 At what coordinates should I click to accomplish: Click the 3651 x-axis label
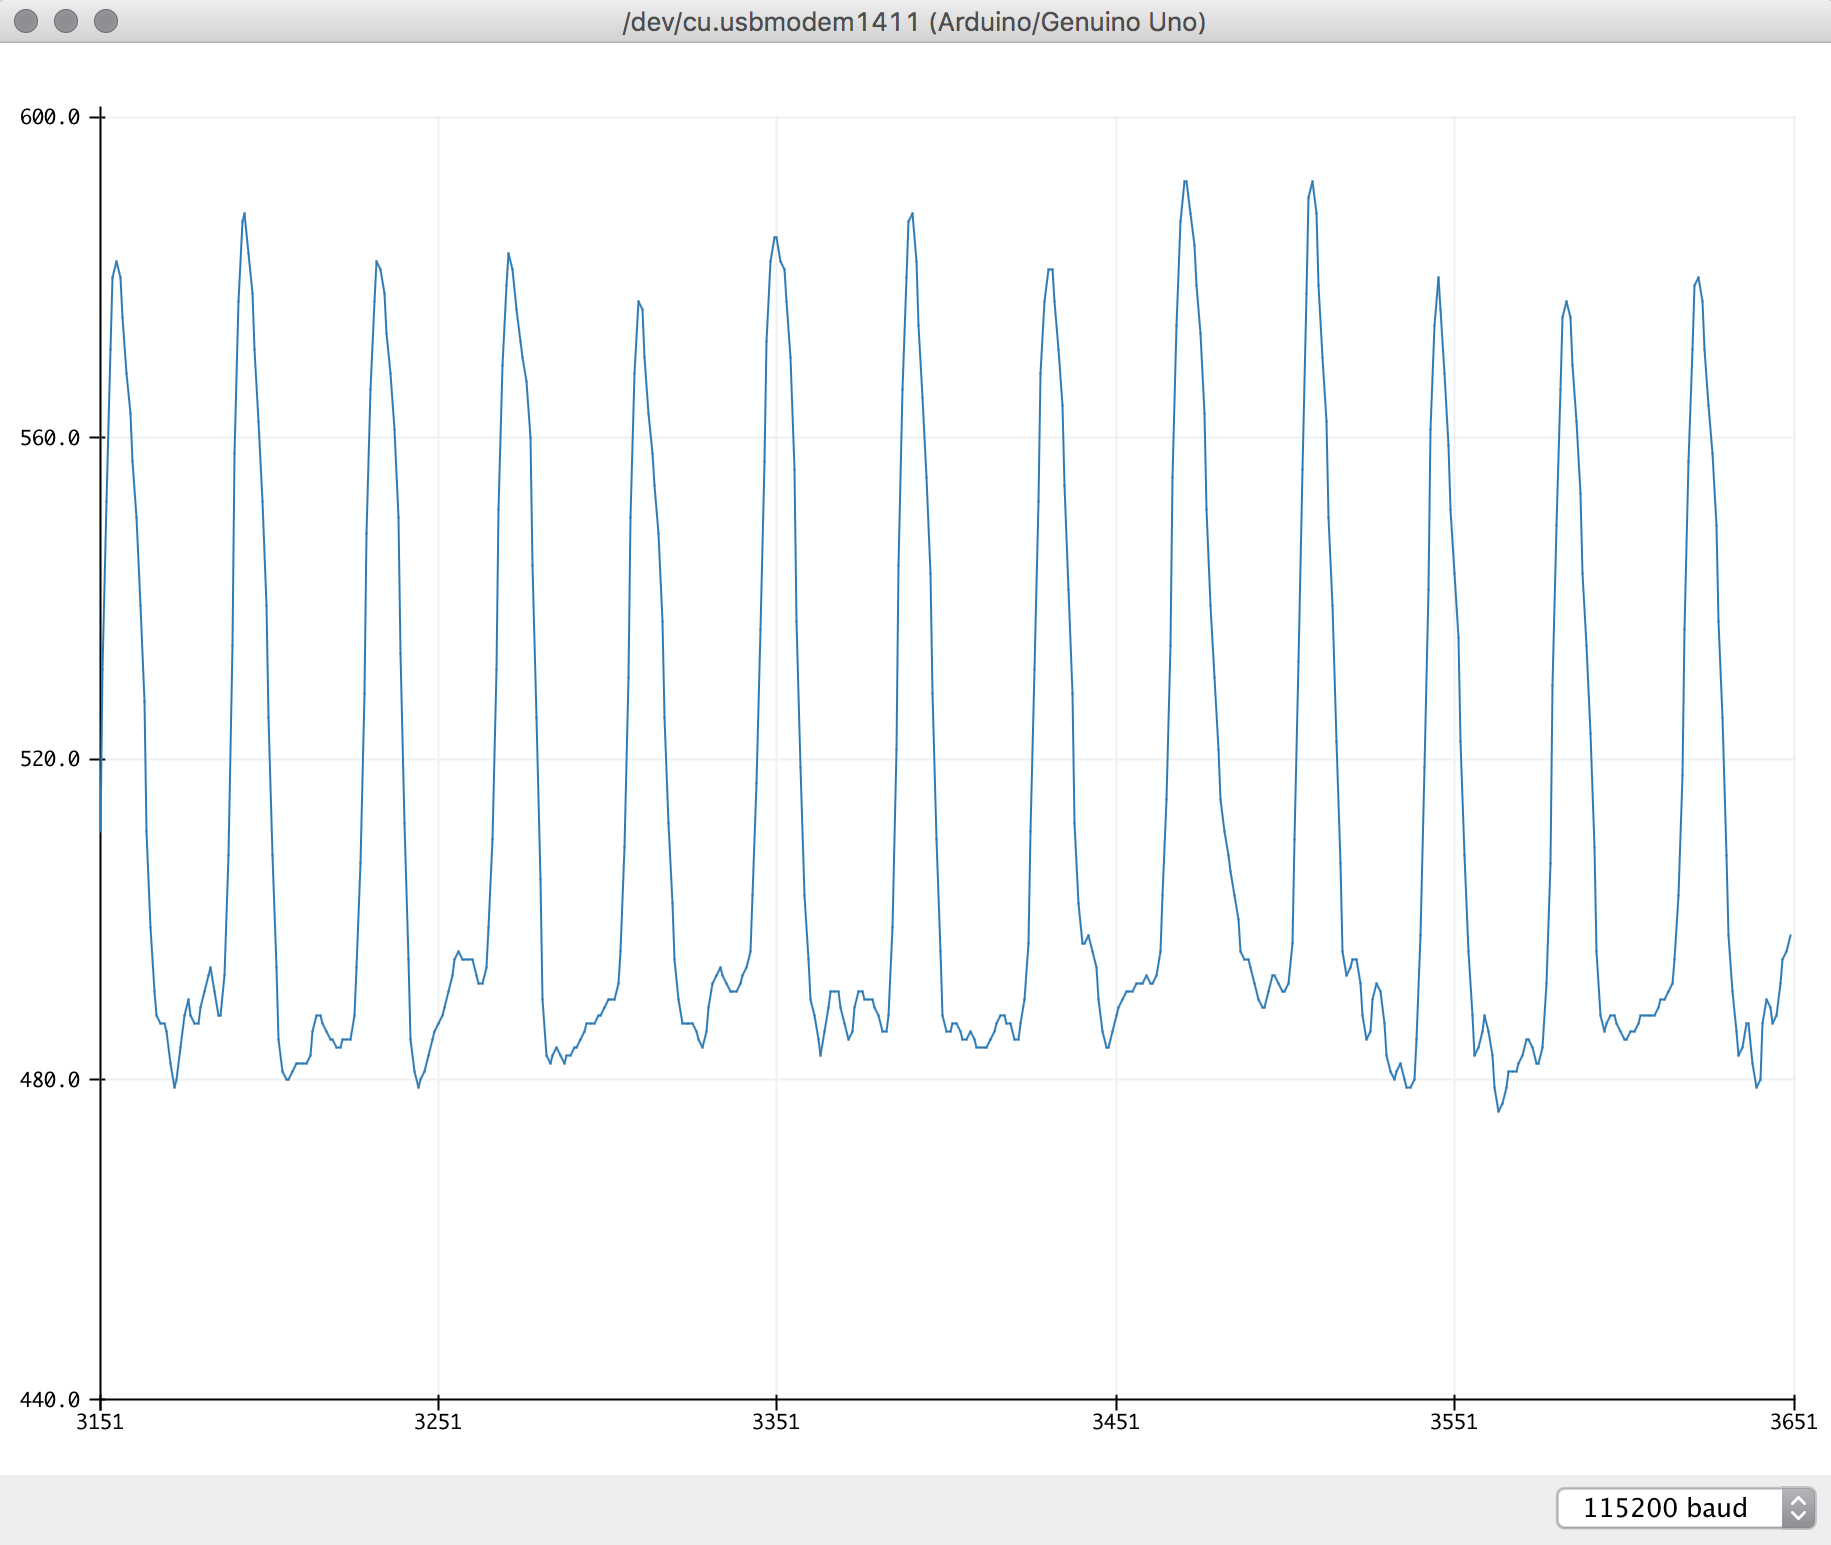tap(1794, 1422)
